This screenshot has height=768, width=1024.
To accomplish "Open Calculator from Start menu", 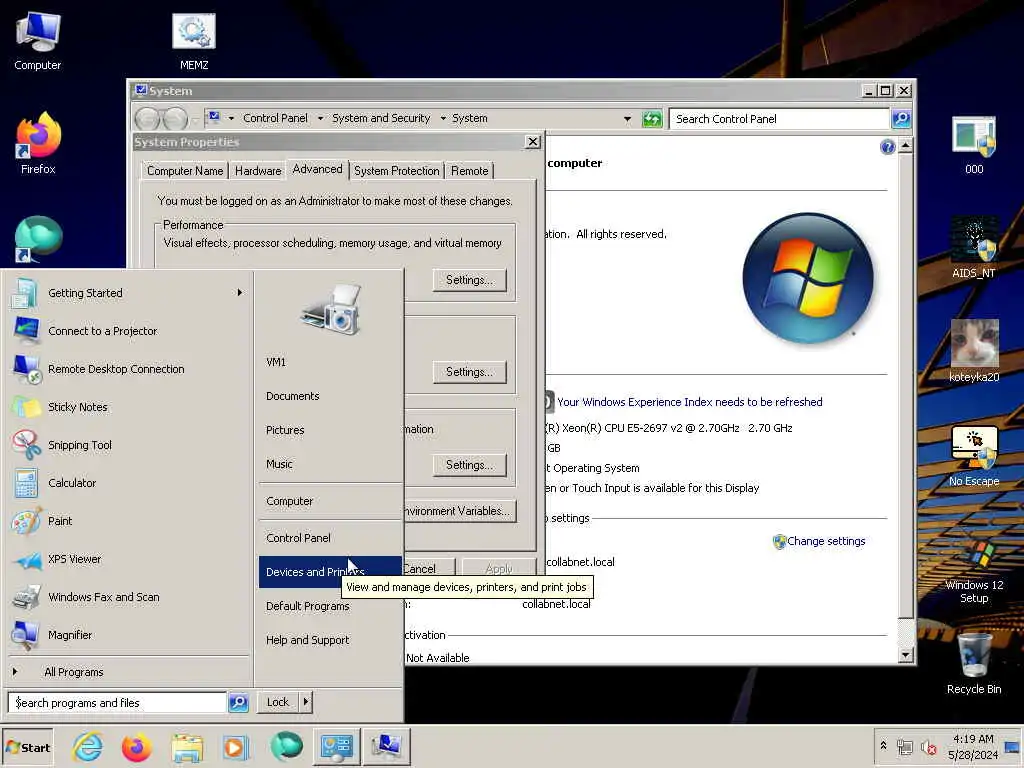I will click(127, 483).
